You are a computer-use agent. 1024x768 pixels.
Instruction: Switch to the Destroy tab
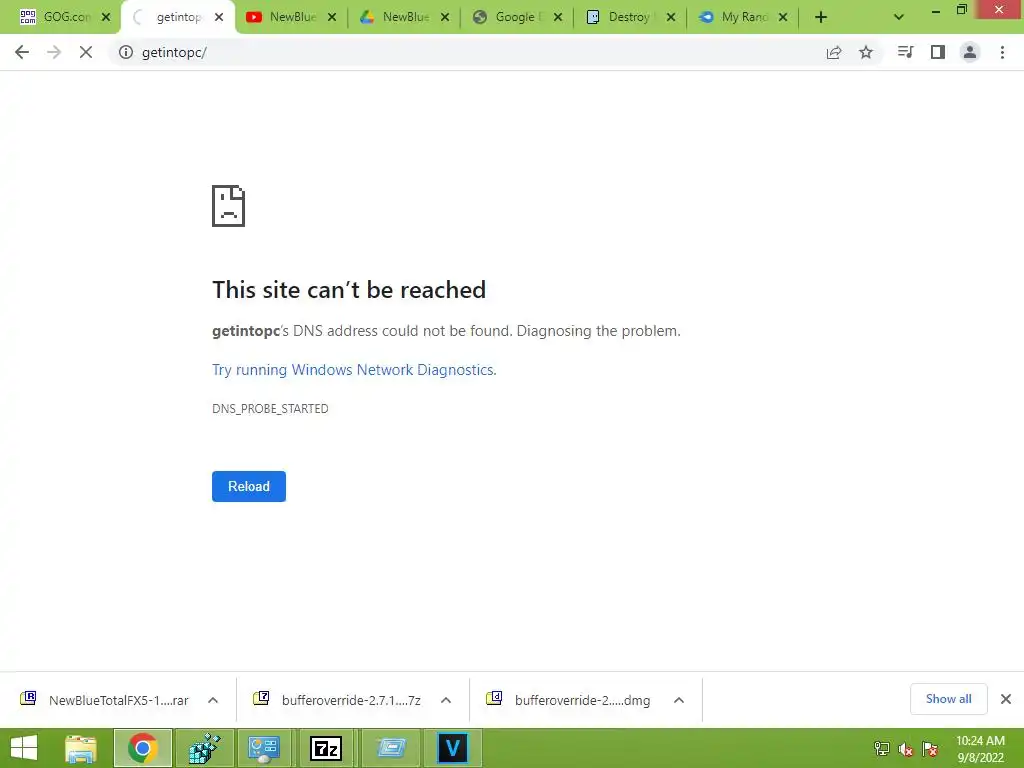pos(630,17)
